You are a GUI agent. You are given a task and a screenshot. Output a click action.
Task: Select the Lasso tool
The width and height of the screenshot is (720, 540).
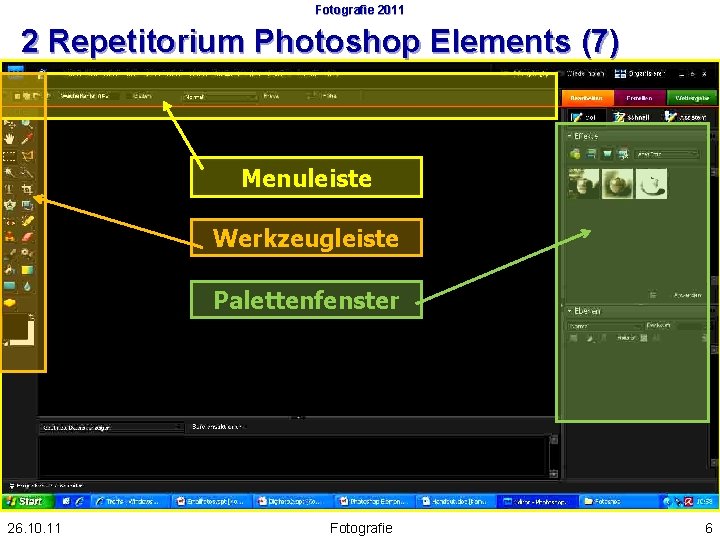point(27,156)
